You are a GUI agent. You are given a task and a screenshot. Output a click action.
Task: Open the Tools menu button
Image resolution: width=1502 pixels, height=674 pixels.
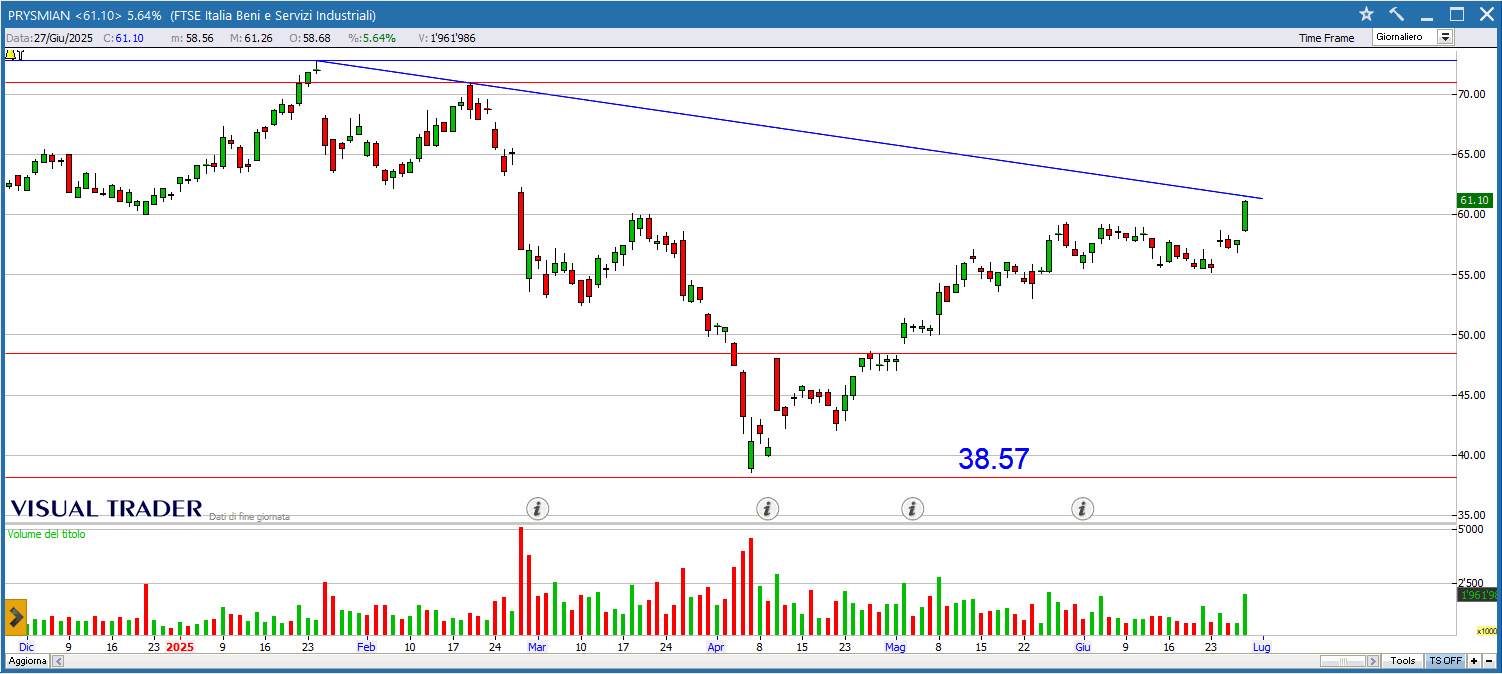(x=1403, y=661)
